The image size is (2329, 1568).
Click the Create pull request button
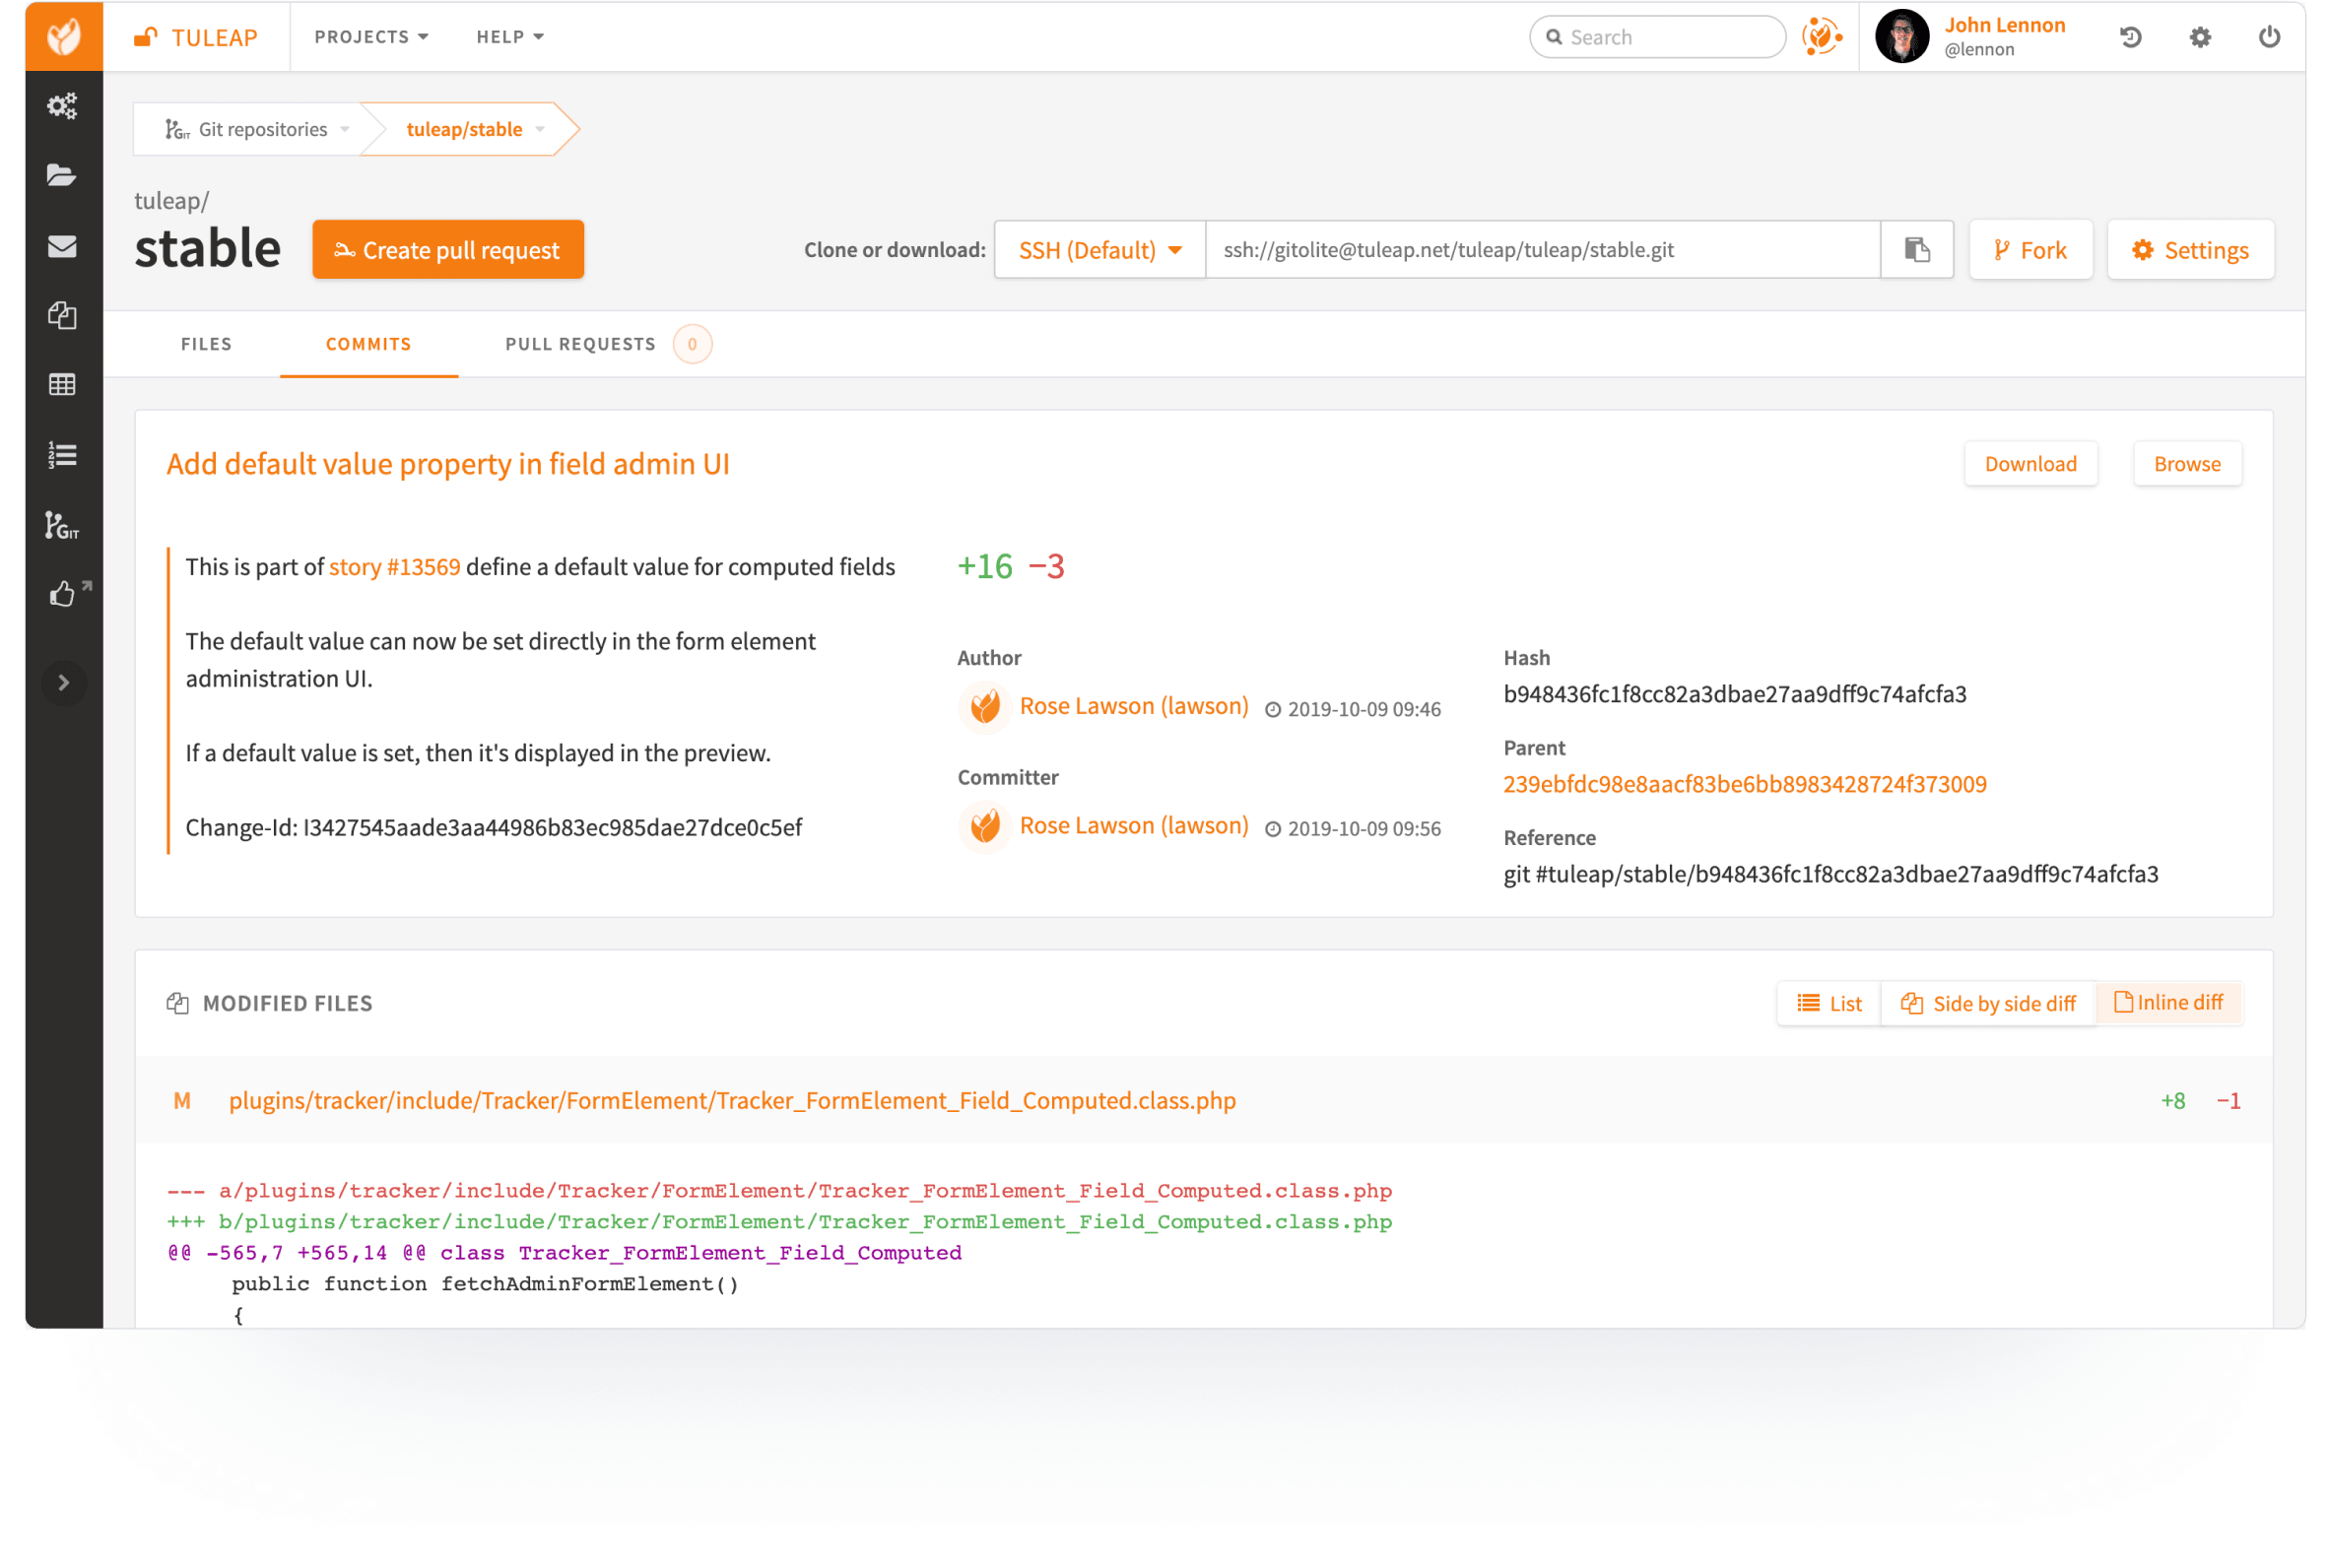coord(447,250)
